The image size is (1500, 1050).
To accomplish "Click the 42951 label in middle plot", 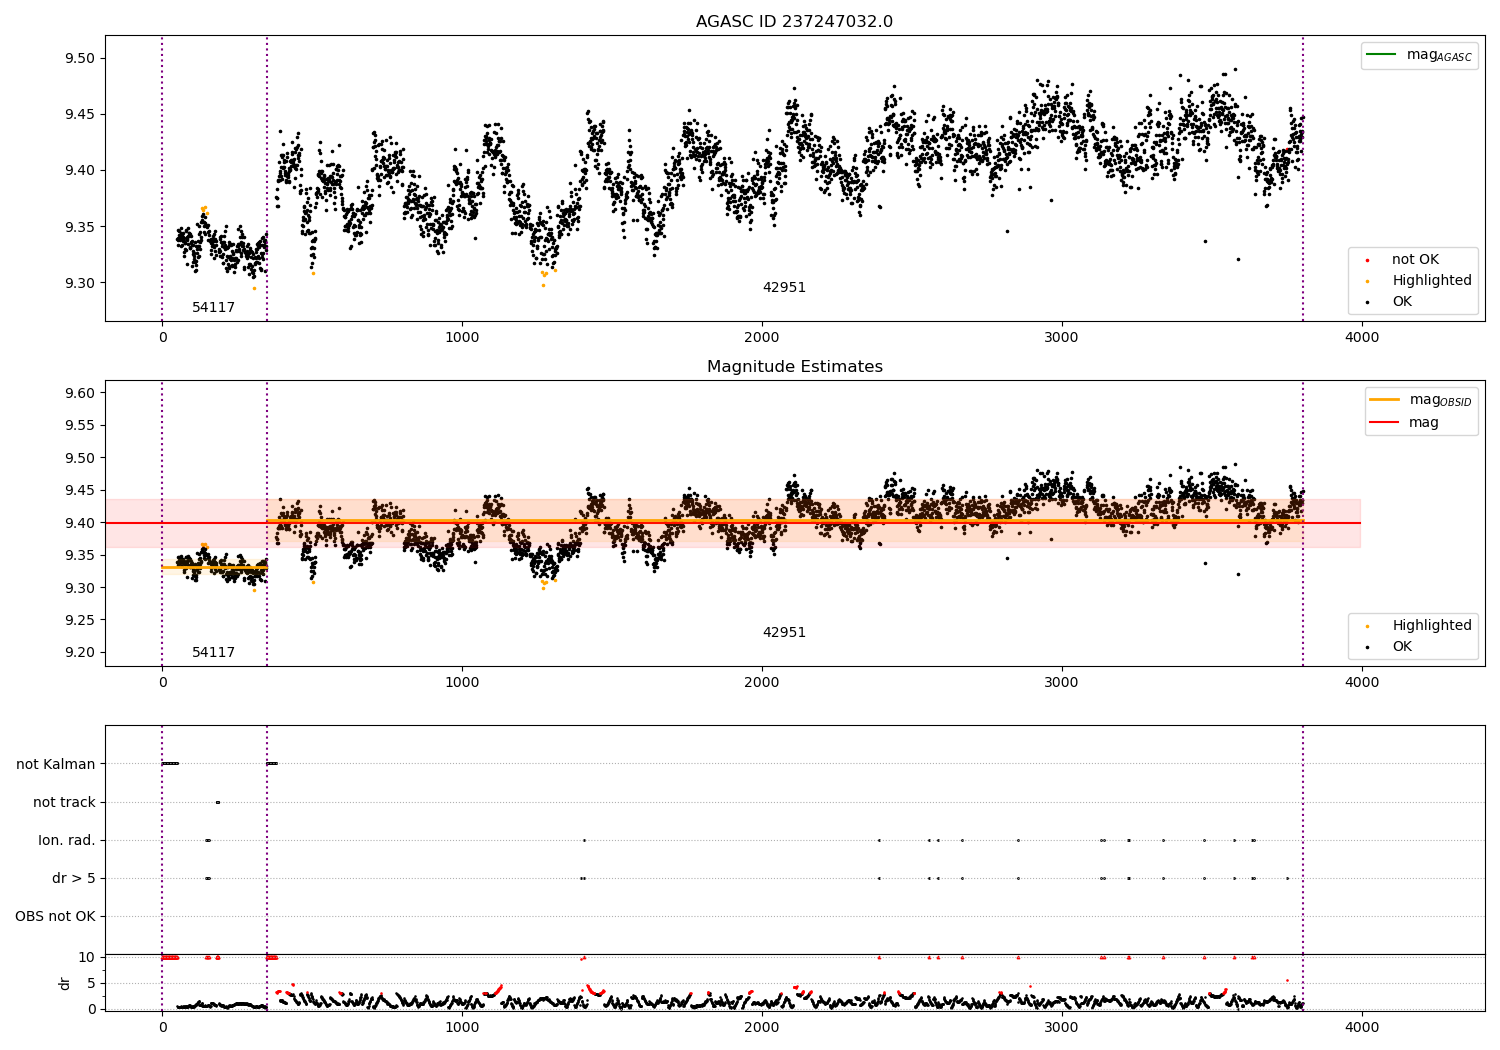I will click(x=784, y=633).
